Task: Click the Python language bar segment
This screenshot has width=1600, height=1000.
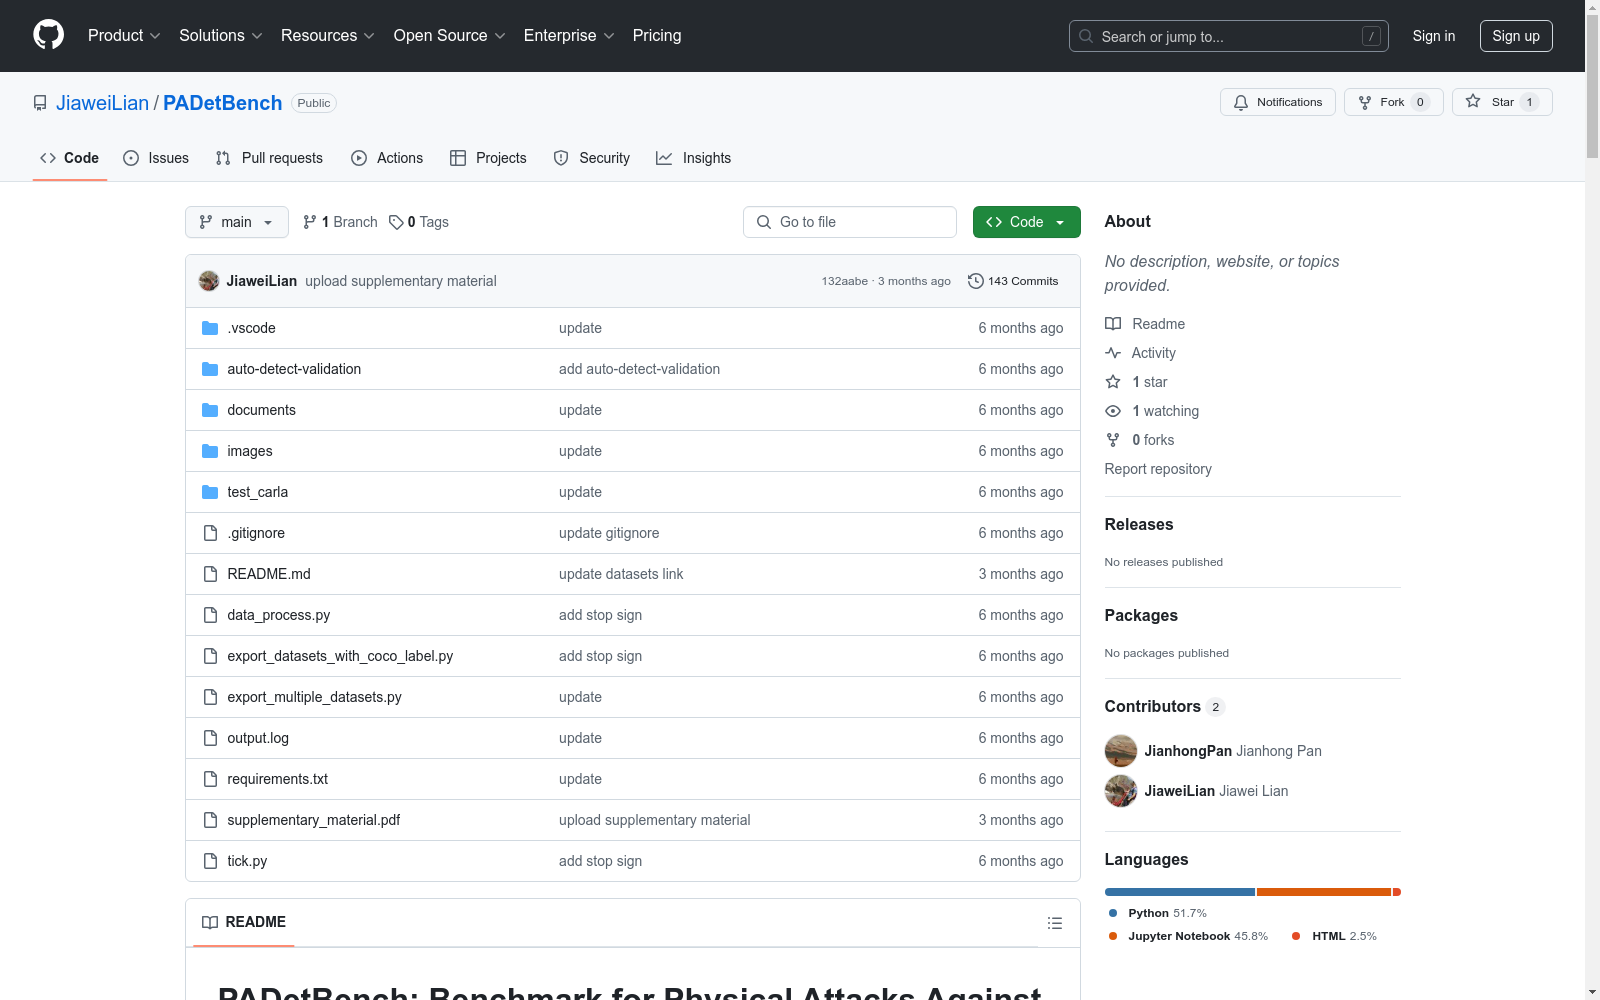Action: click(x=1180, y=892)
